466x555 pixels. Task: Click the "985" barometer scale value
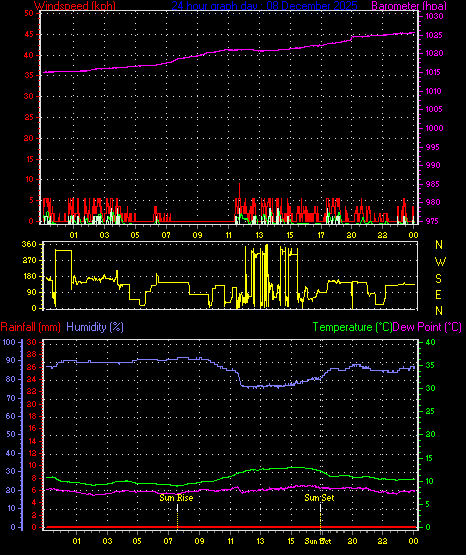coord(433,184)
